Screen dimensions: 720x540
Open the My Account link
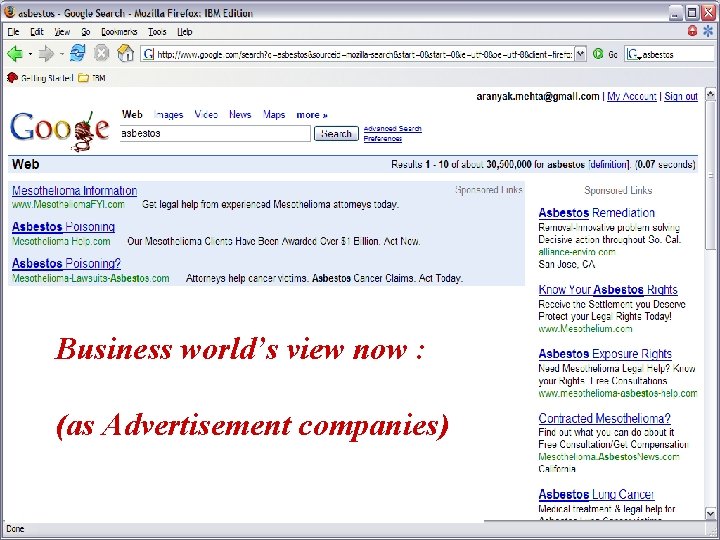pyautogui.click(x=632, y=96)
